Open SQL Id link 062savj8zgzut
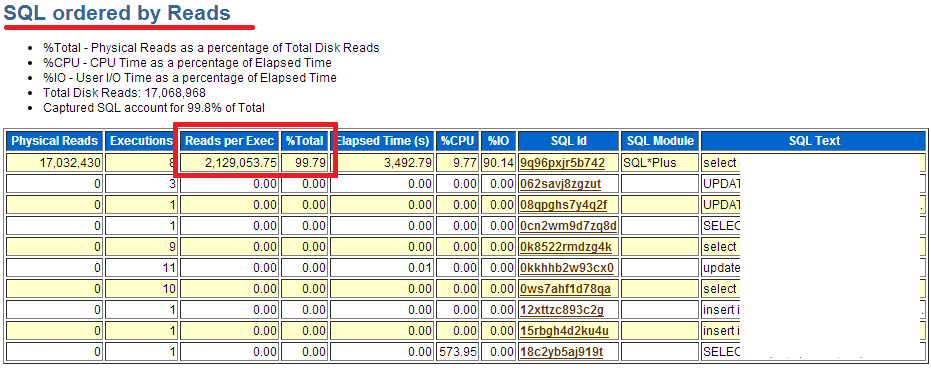The image size is (931, 370). 560,184
